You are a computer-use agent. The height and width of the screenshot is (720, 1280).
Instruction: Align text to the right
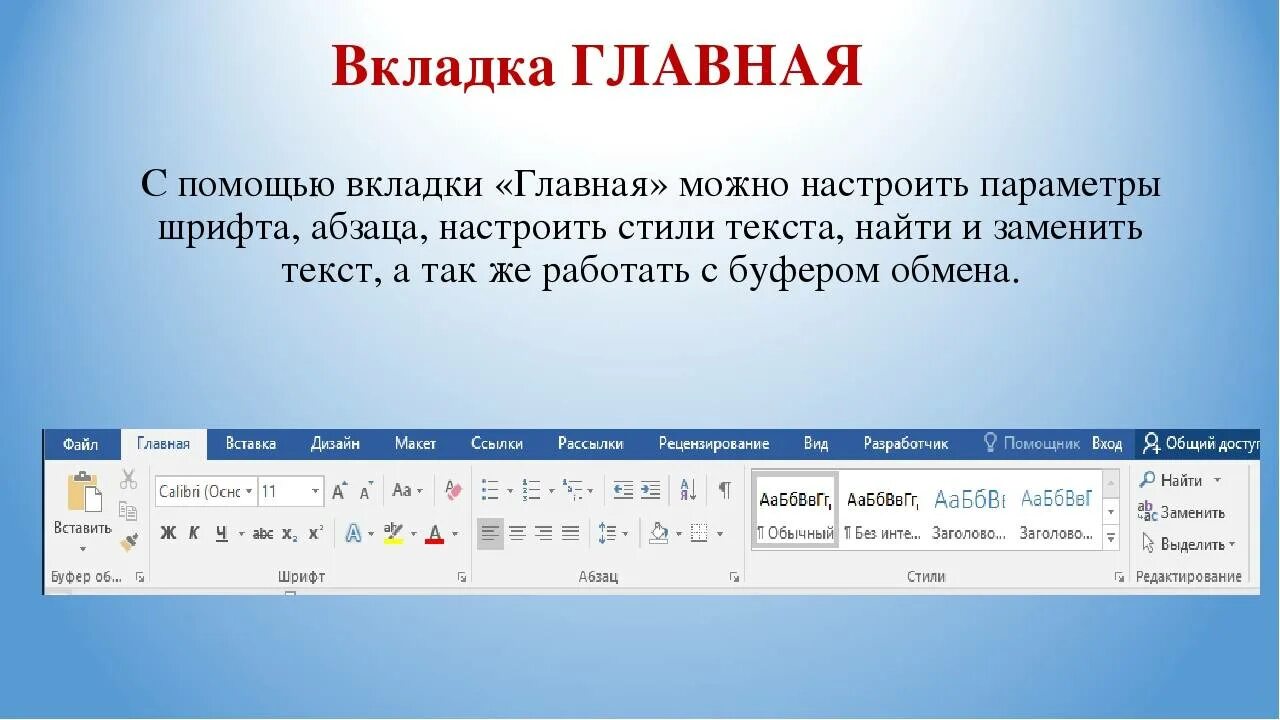(x=544, y=534)
